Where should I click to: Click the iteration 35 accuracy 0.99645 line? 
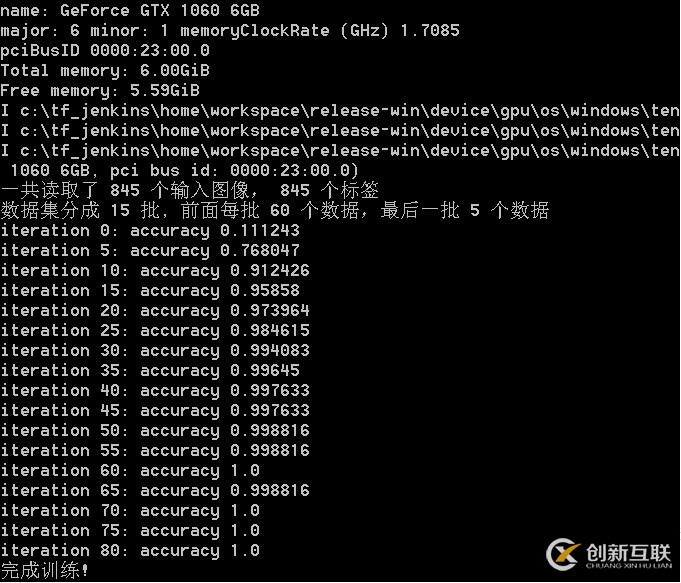tap(150, 370)
